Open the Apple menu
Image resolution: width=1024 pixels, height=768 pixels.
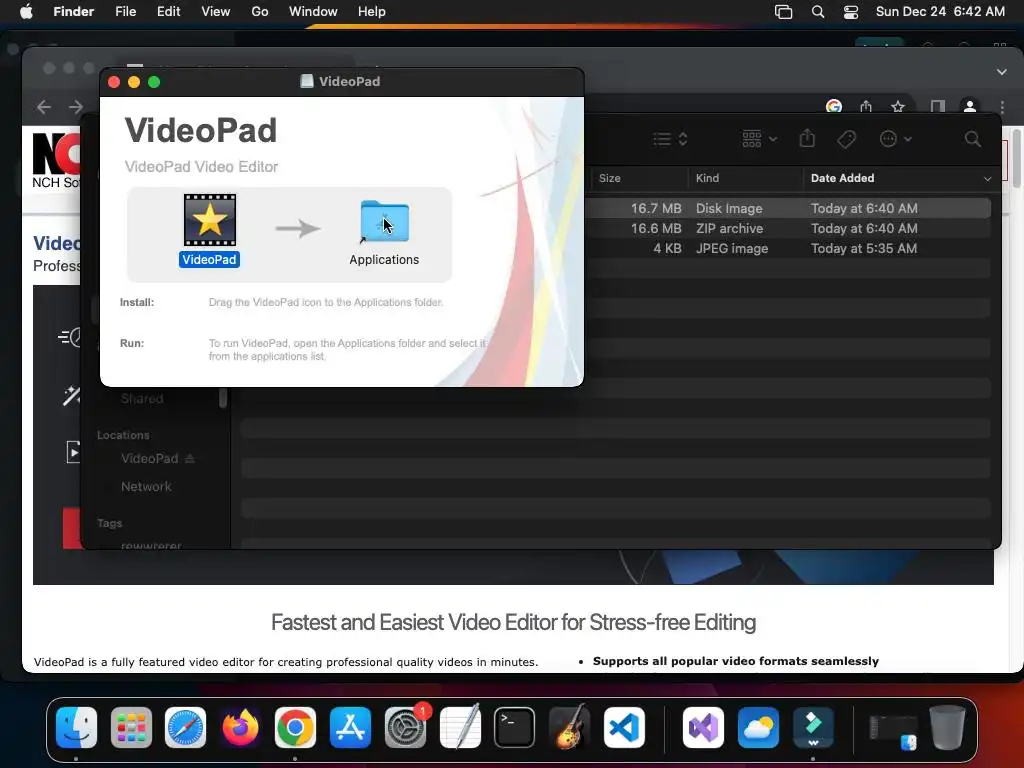point(26,12)
